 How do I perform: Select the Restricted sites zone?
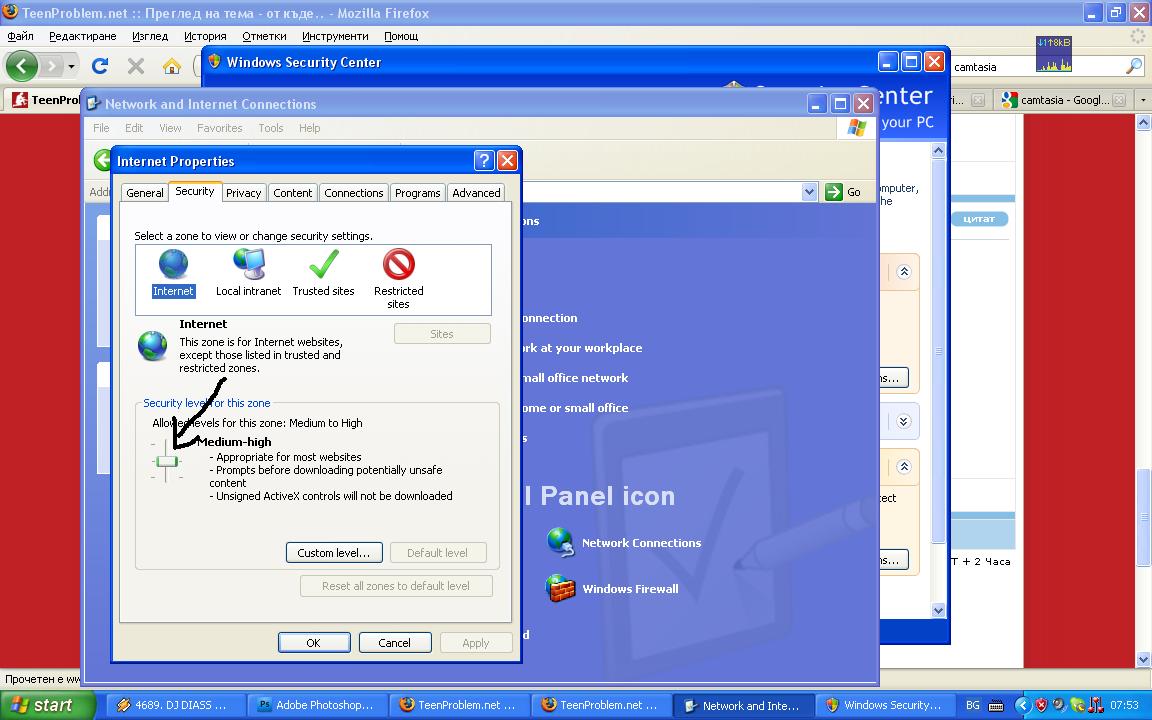398,278
